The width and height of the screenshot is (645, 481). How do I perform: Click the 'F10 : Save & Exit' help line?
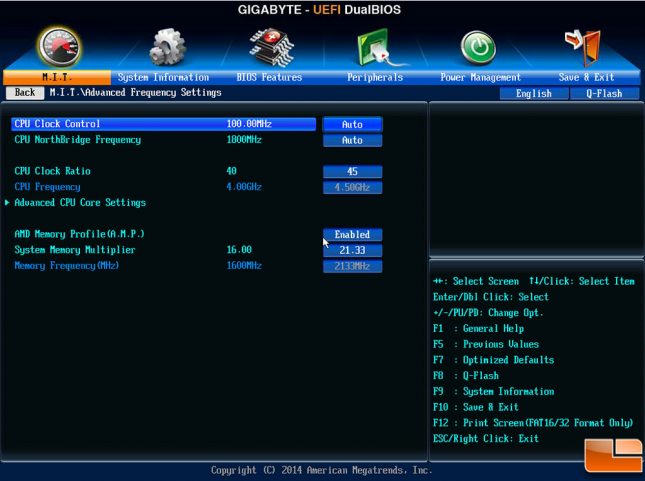(x=476, y=407)
